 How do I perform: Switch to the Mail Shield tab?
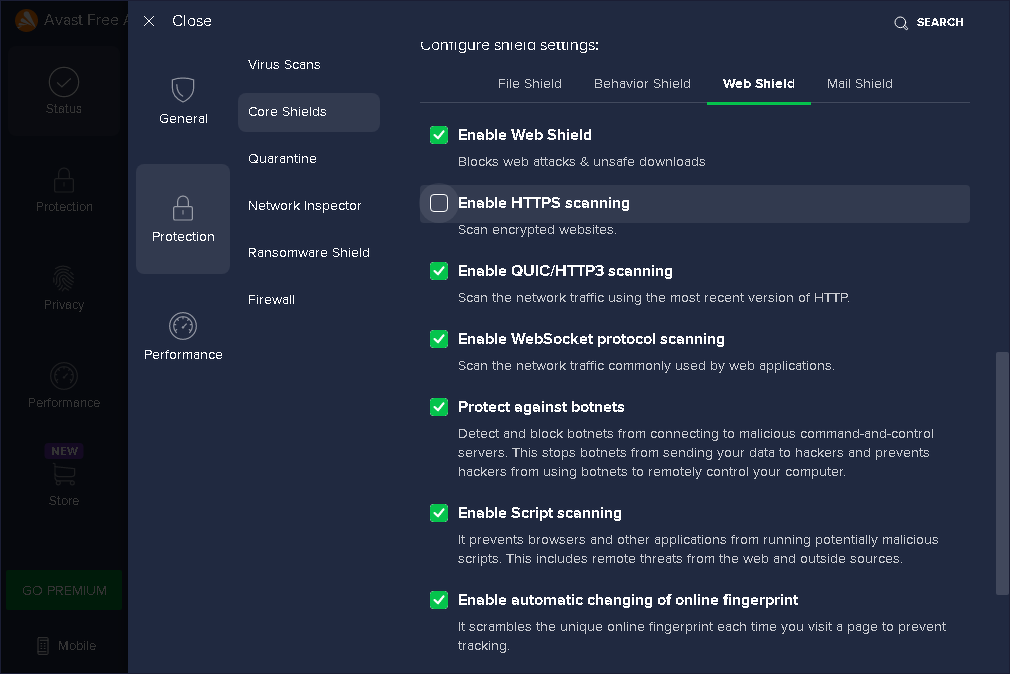[x=860, y=84]
